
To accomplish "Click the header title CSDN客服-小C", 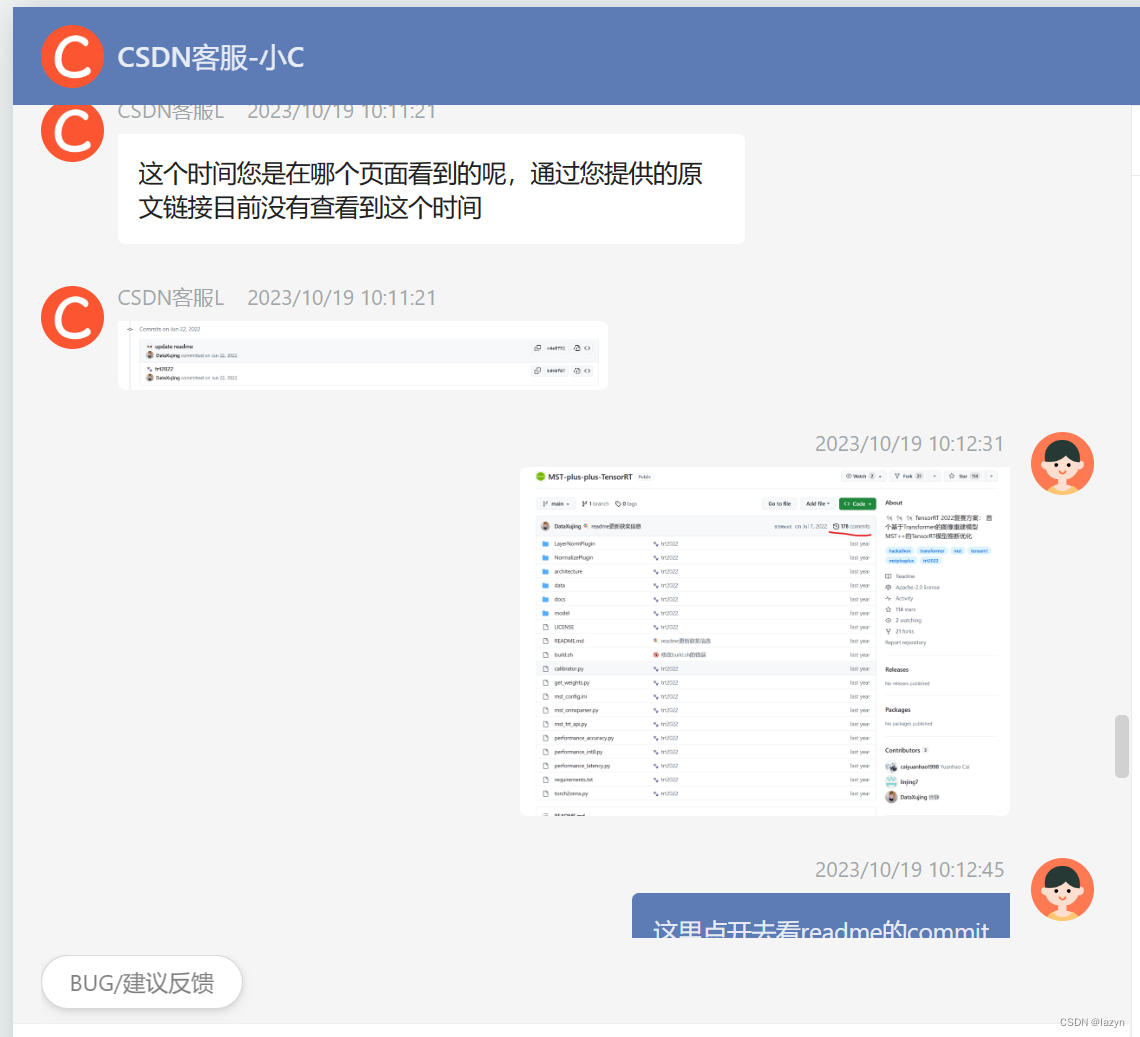I will pyautogui.click(x=211, y=57).
